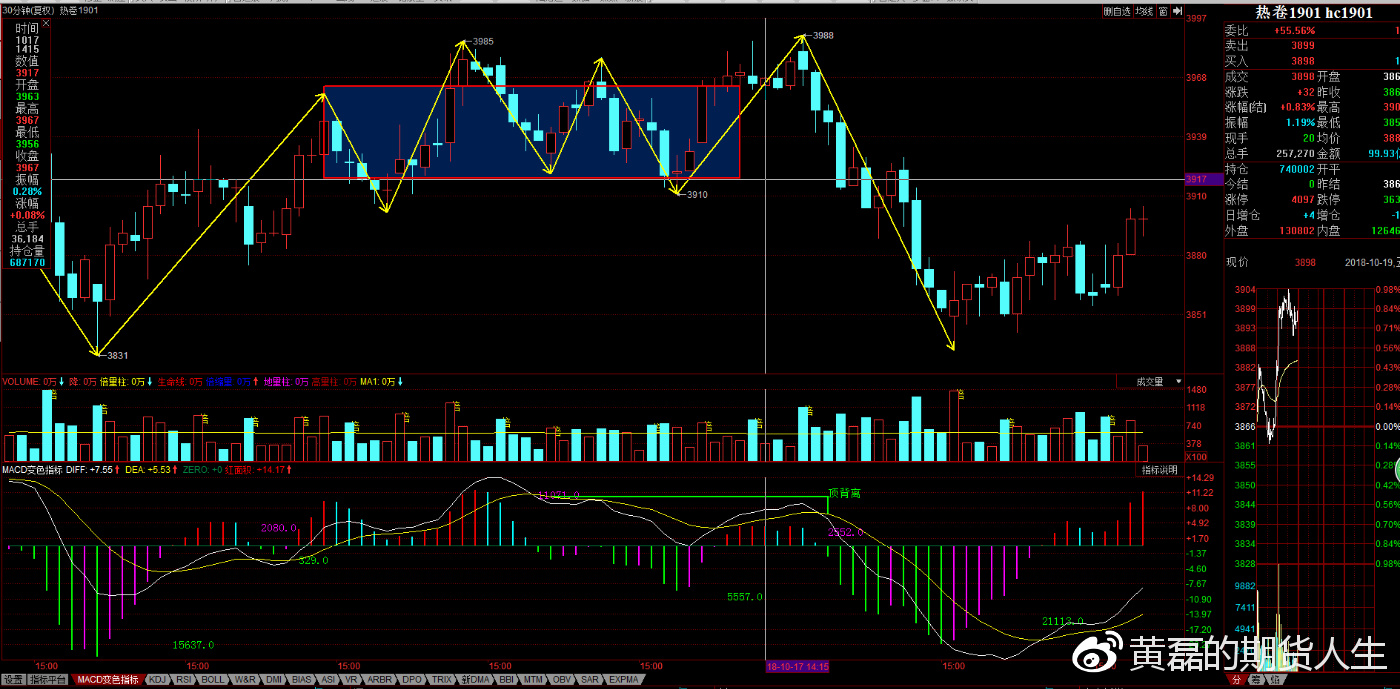Click the 持仓 740002 value
This screenshot has height=689, width=1400.
(x=1296, y=168)
